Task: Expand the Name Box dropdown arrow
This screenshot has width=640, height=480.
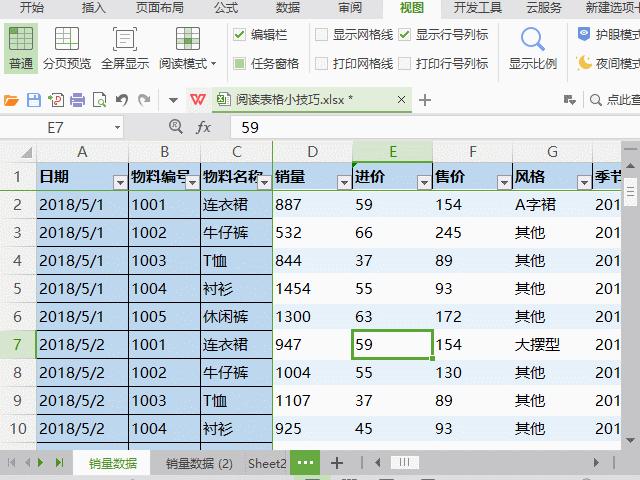Action: point(117,128)
